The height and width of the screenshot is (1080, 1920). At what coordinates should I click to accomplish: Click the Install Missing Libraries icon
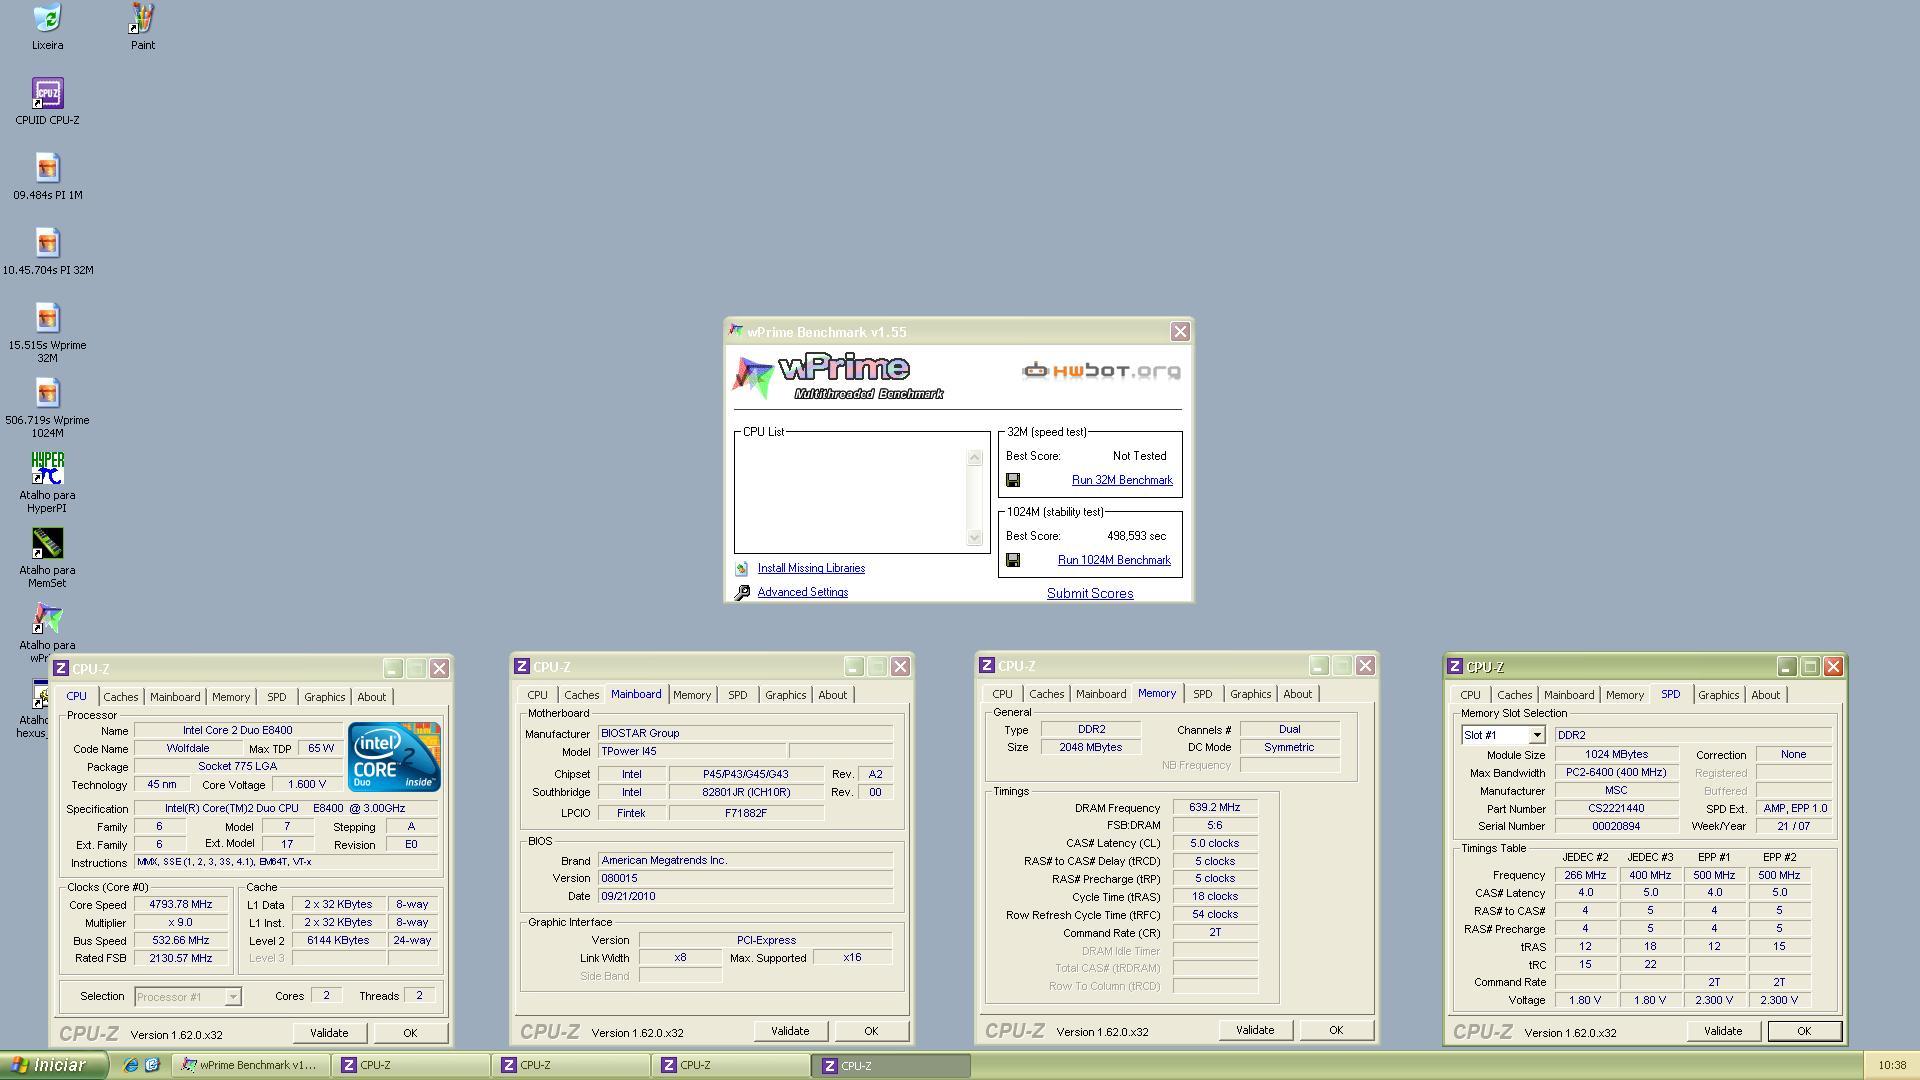[x=742, y=568]
